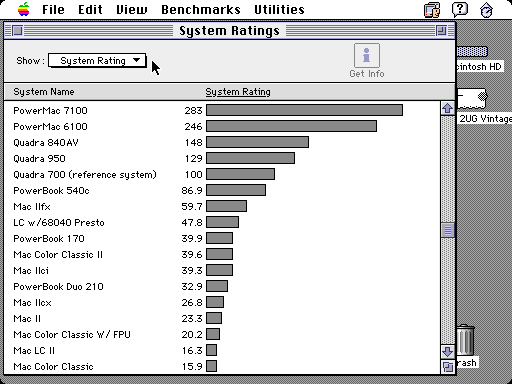Click the scroll up arrow
The height and width of the screenshot is (384, 512).
[x=447, y=108]
